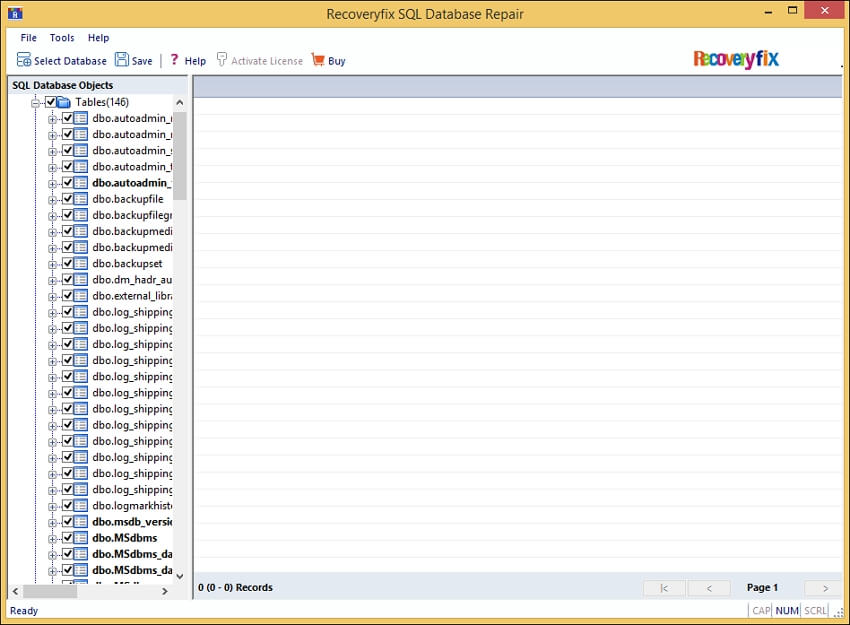Click the tree's vertical scroll down arrow
Viewport: 850px width, 625px height.
click(x=180, y=577)
